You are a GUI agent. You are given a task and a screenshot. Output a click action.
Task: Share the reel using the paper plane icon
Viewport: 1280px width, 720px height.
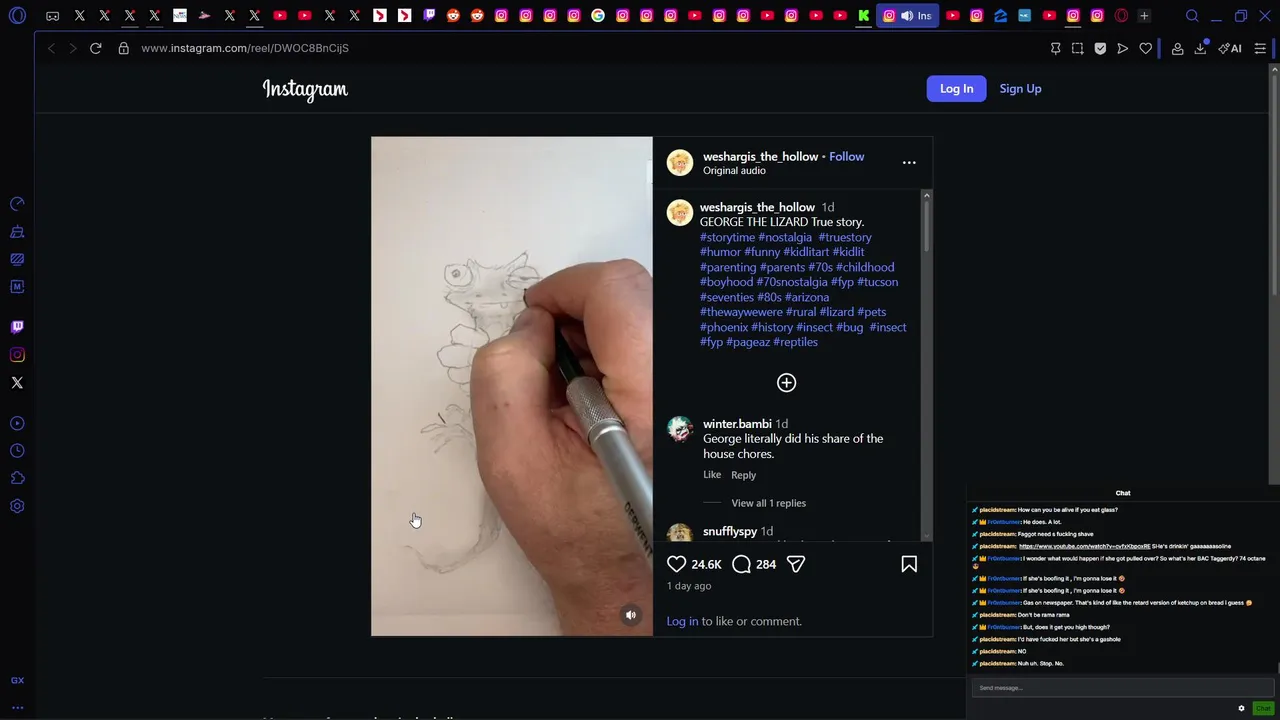796,564
